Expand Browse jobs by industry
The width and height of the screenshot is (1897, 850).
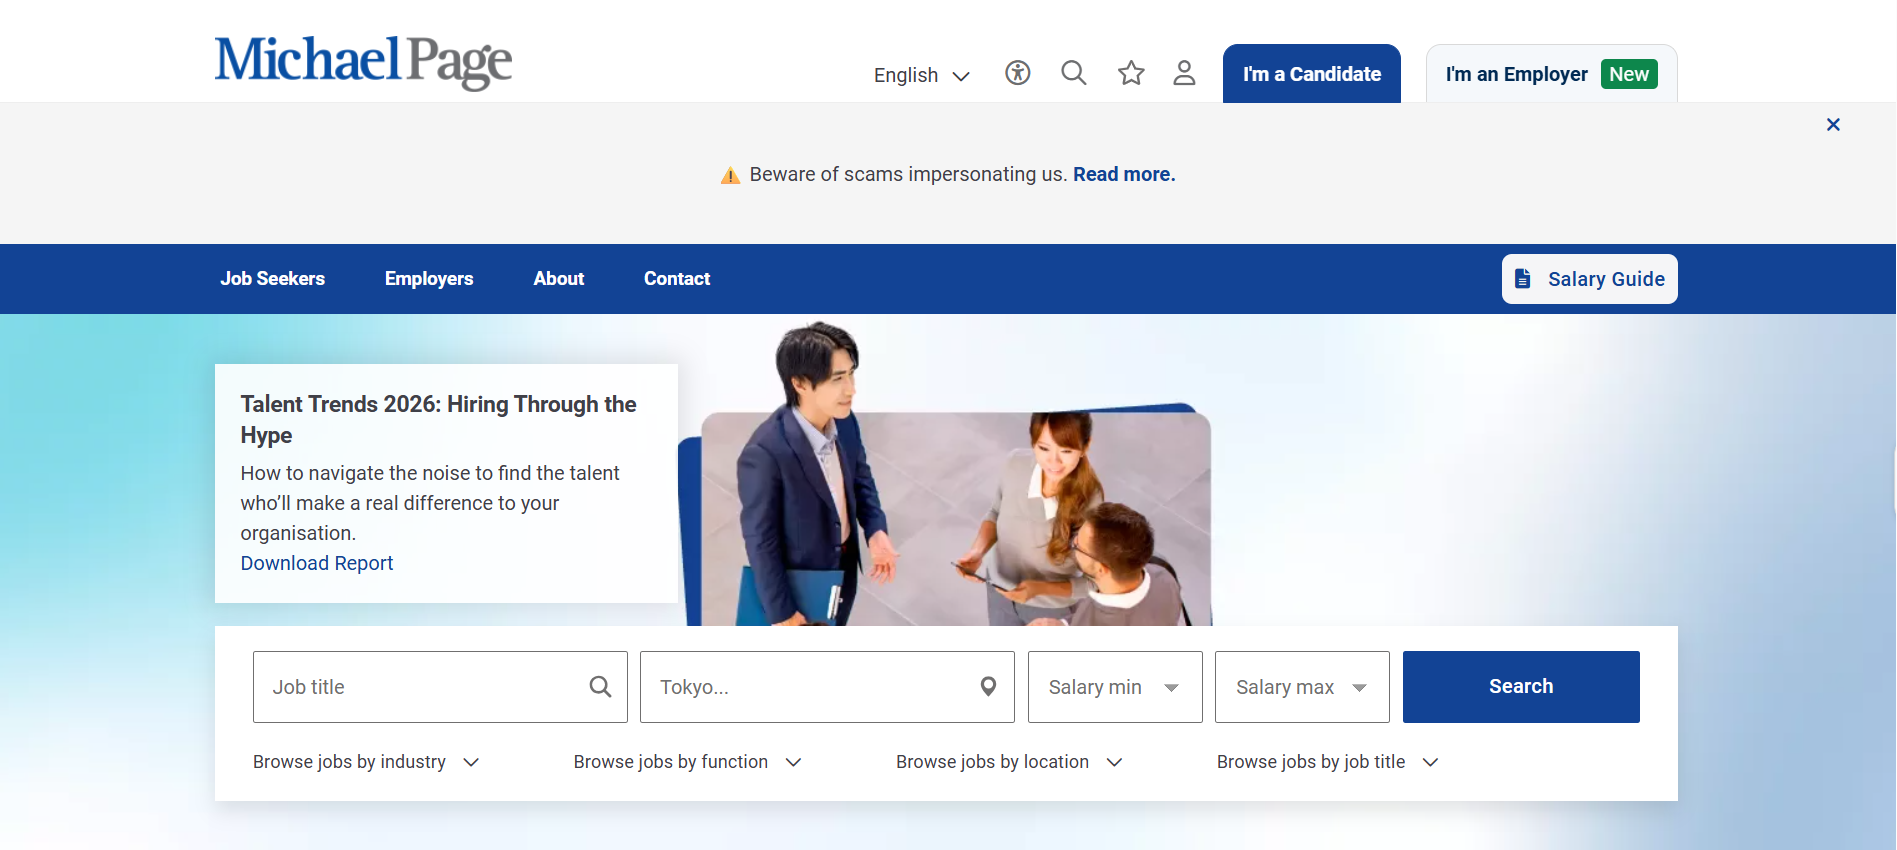click(x=366, y=762)
